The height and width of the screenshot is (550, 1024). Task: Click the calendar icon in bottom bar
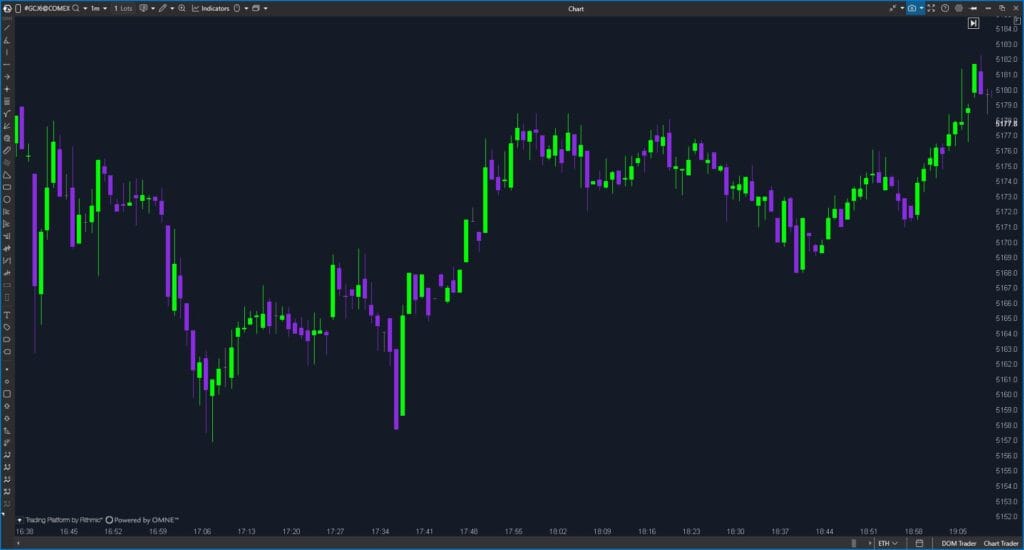(919, 543)
